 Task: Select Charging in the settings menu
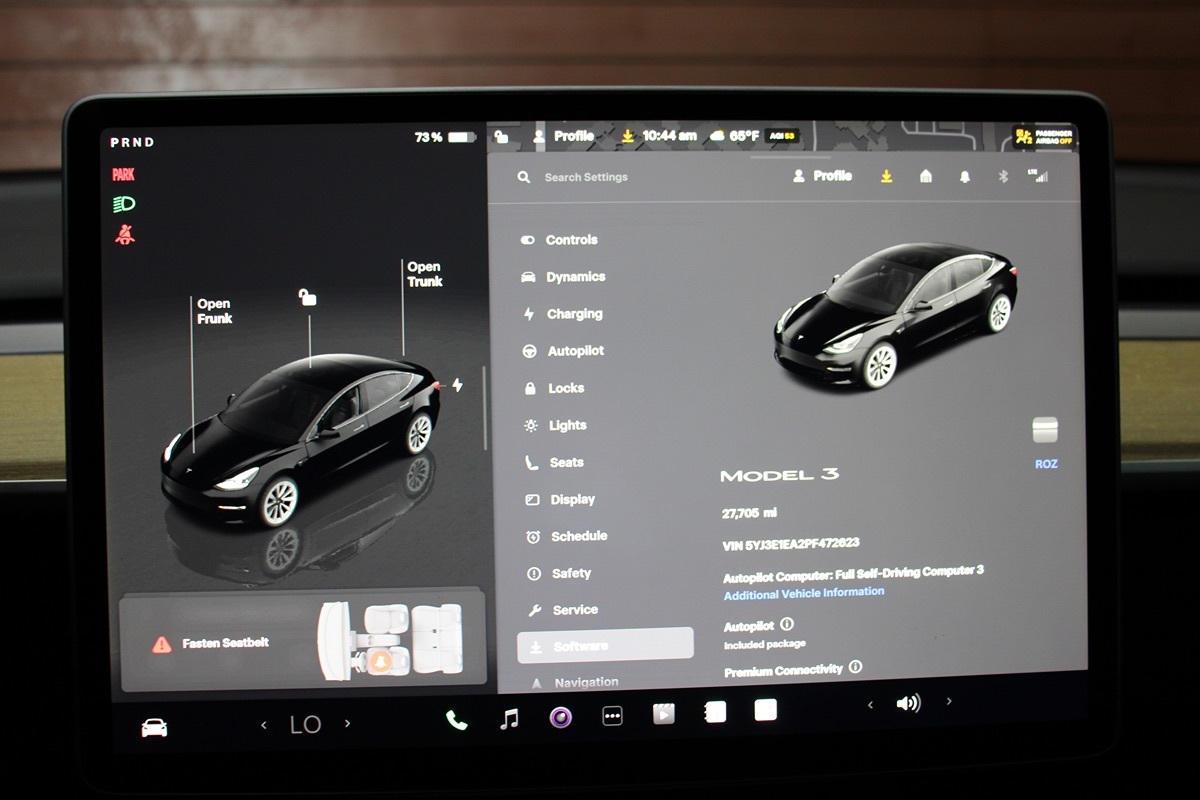(573, 314)
